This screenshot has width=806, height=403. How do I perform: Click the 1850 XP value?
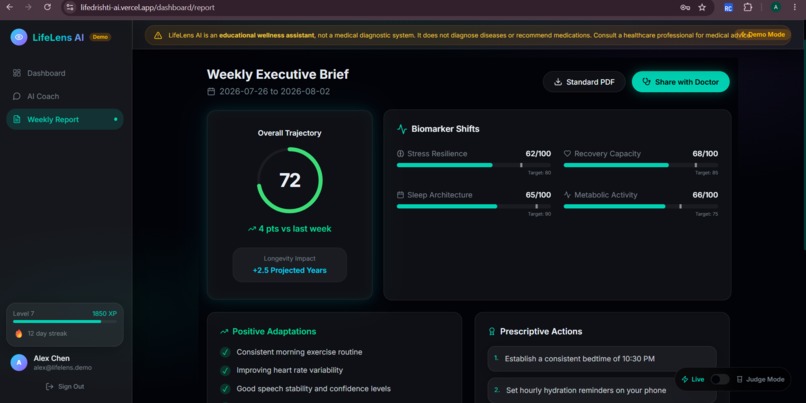(x=104, y=314)
